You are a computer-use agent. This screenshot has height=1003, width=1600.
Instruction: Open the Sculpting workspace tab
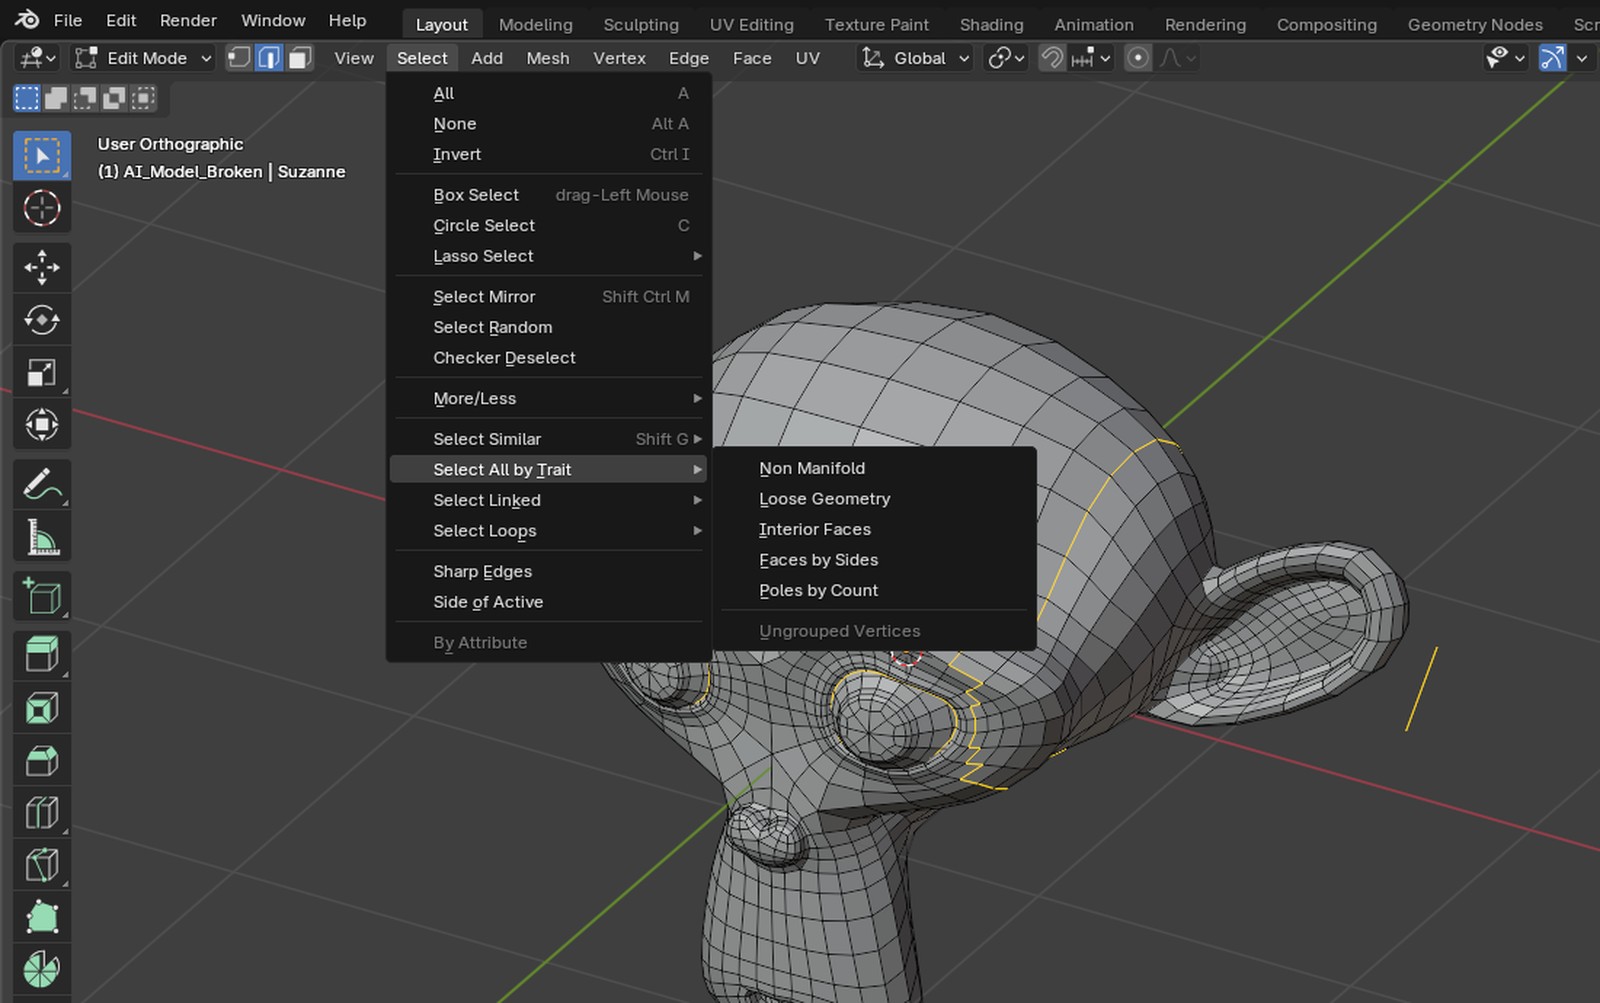[x=640, y=24]
